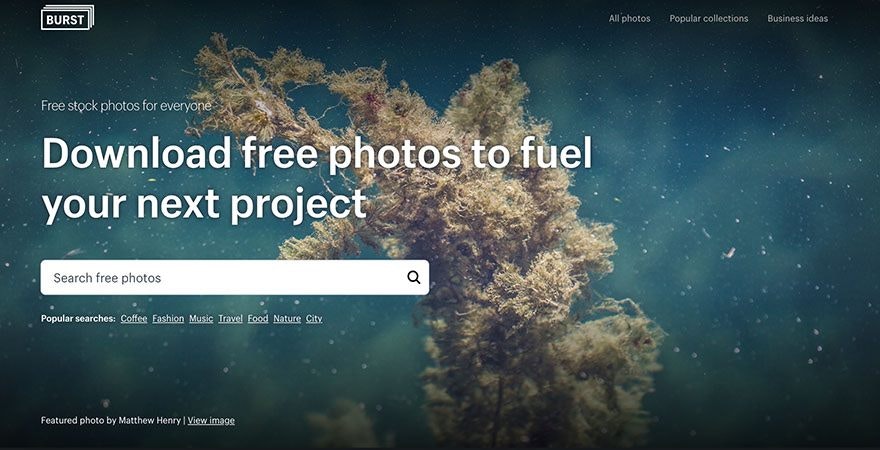Choose the Music popular search link
This screenshot has height=450, width=880.
point(201,318)
